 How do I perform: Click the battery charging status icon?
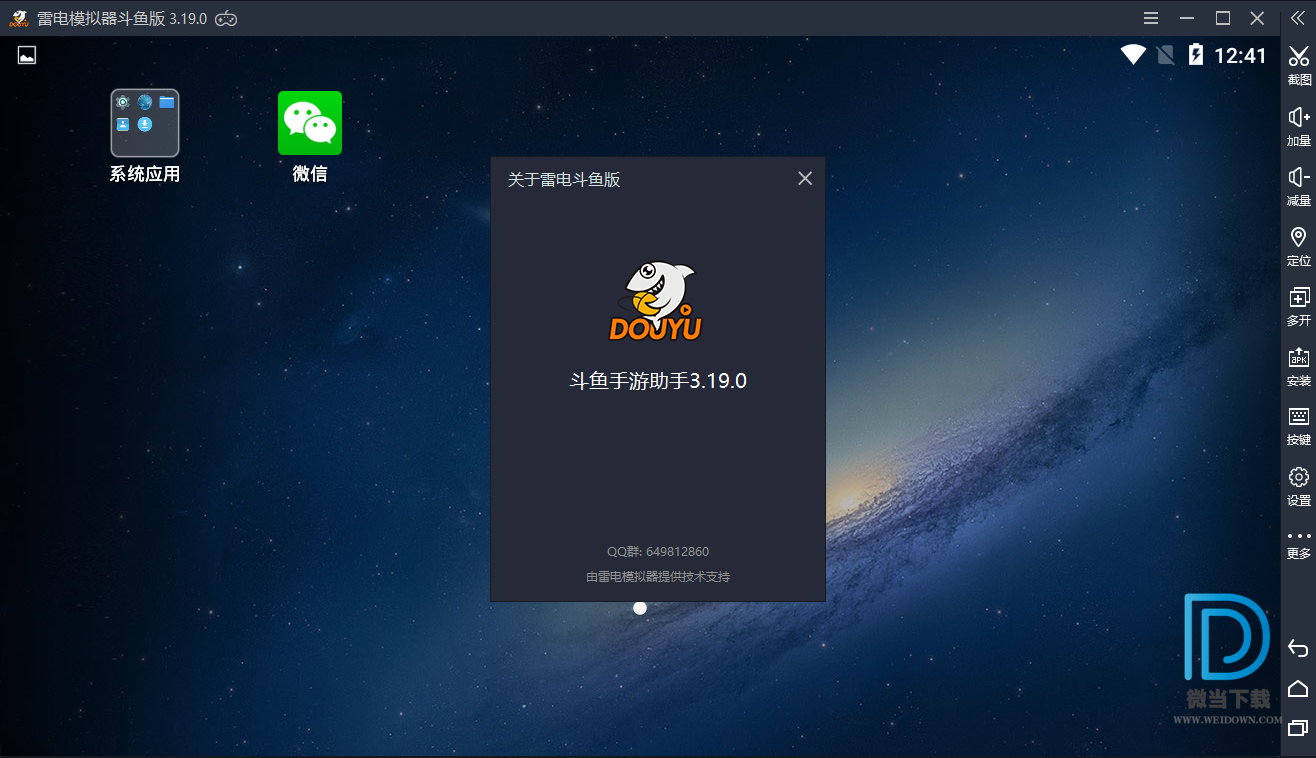1195,55
